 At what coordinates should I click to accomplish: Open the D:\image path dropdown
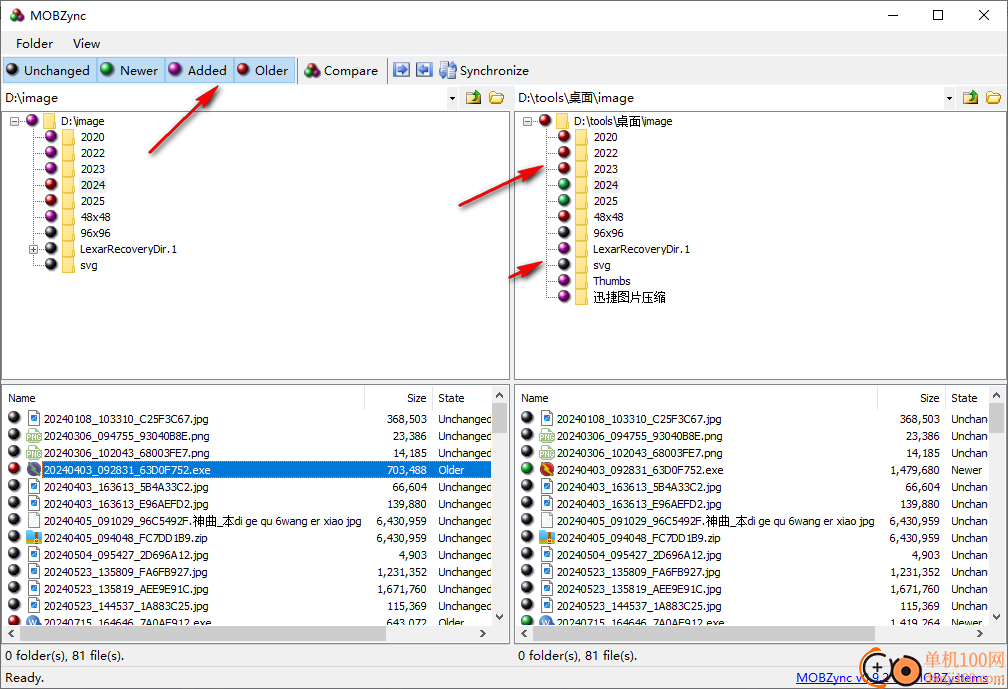(452, 98)
